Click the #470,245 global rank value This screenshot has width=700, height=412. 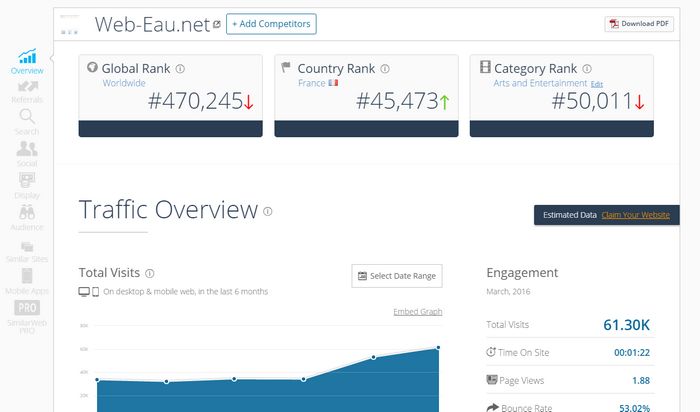[x=196, y=101]
